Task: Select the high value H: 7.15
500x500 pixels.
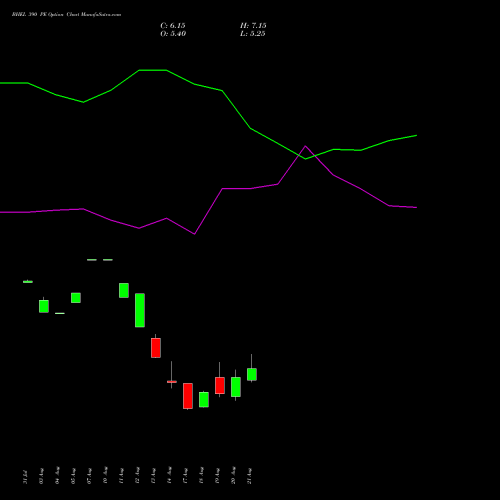Action: point(253,26)
